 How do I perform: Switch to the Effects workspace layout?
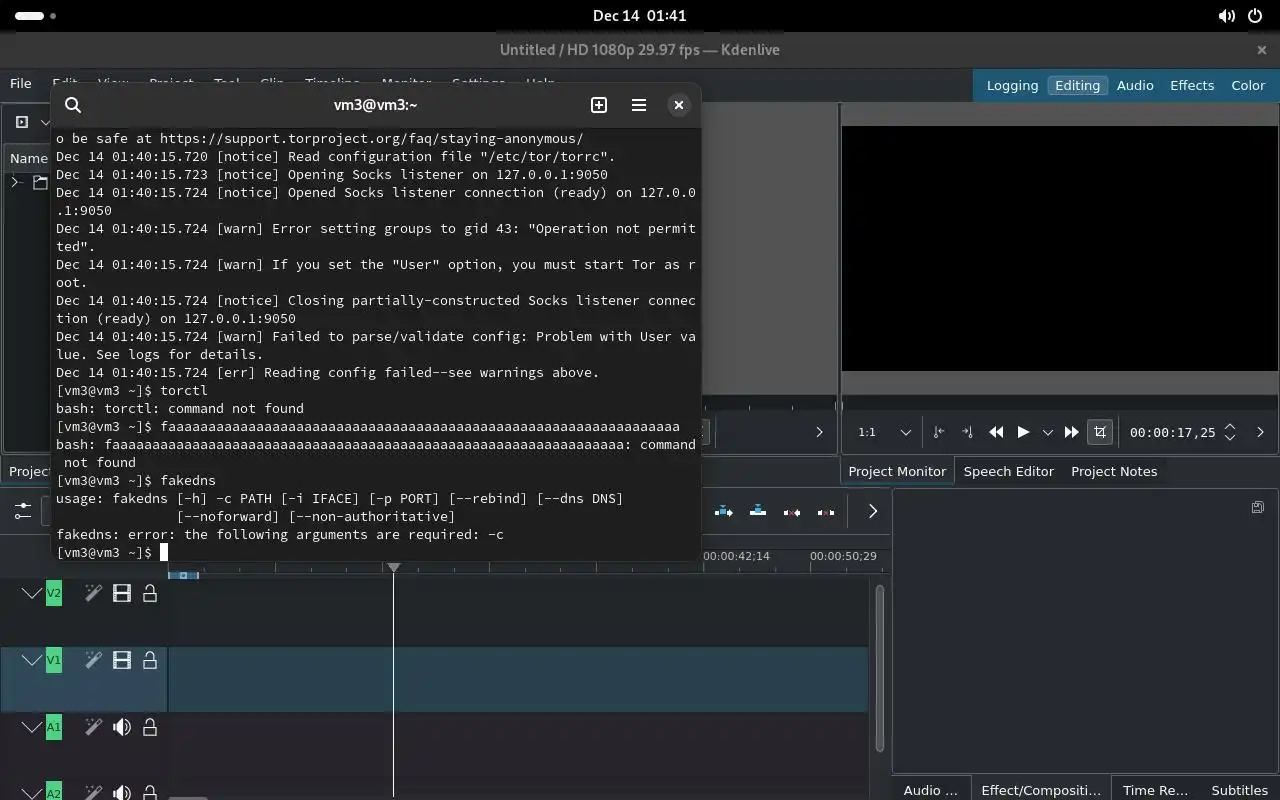[x=1192, y=85]
